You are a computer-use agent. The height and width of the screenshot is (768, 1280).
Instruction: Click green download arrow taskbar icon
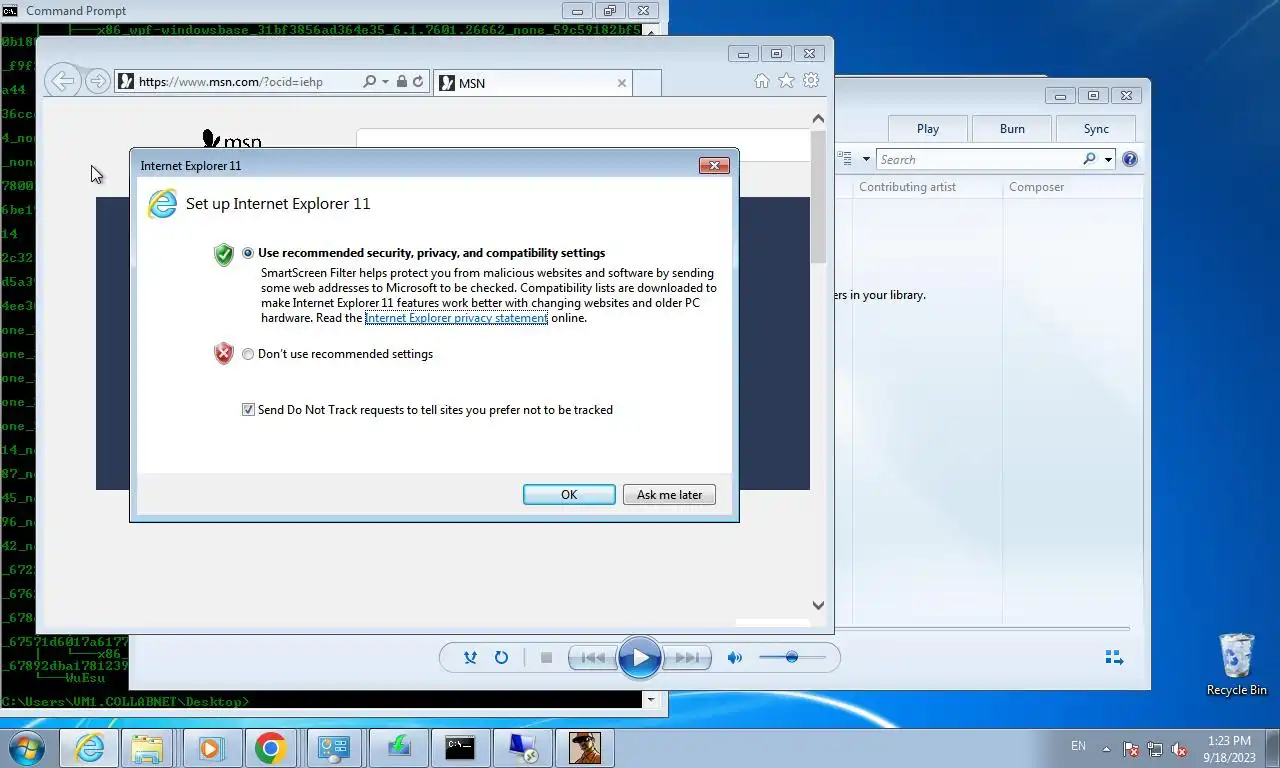399,748
